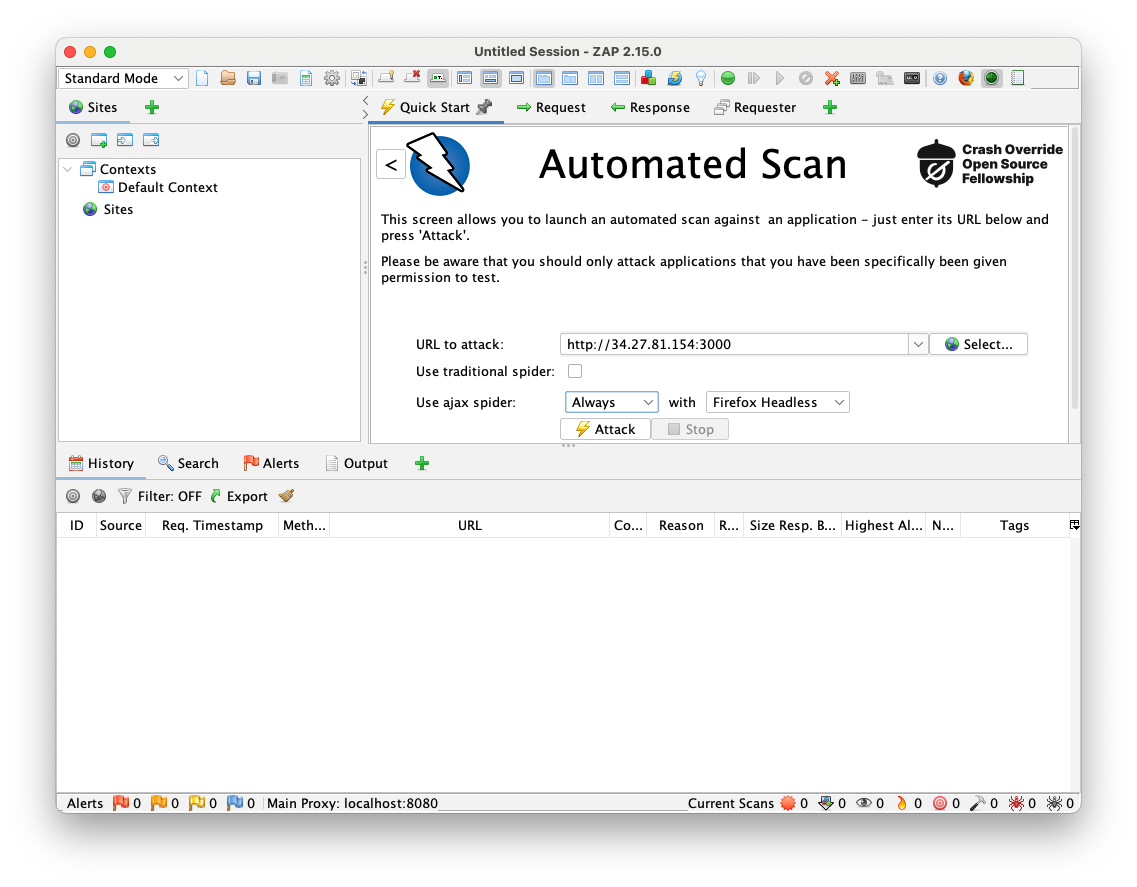
Task: Switch to the Alerts tab
Action: click(x=271, y=463)
